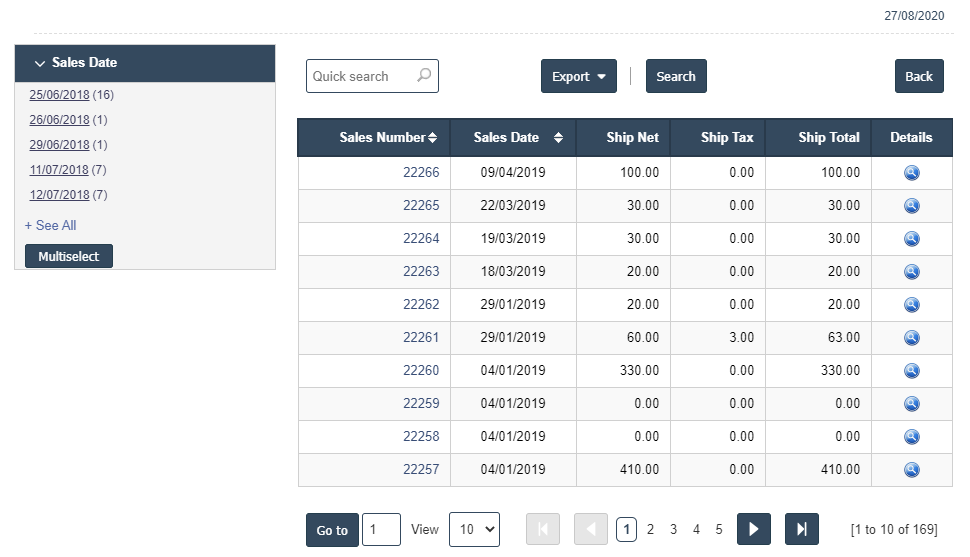This screenshot has width=970, height=557.
Task: Open the Export dropdown
Action: pyautogui.click(x=578, y=77)
